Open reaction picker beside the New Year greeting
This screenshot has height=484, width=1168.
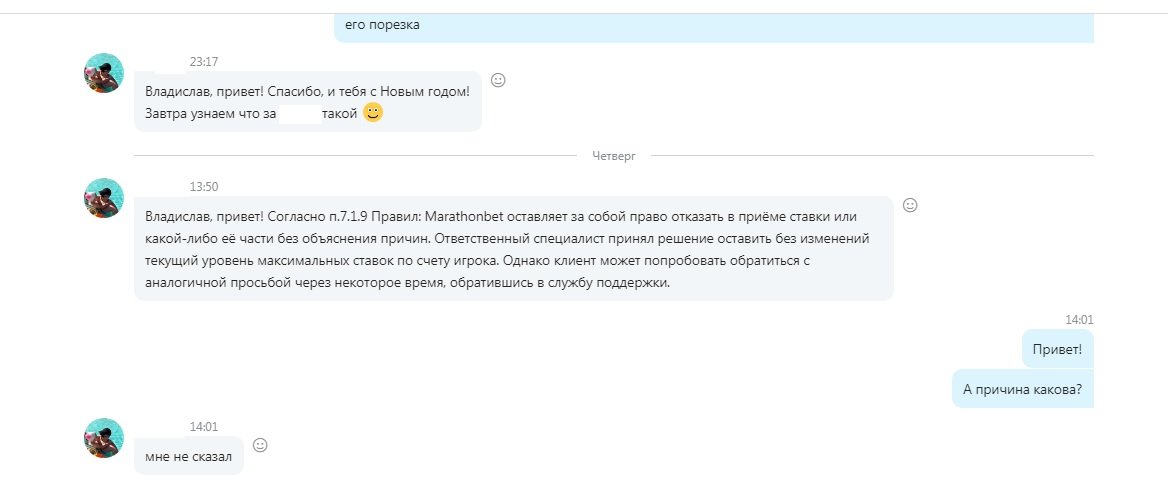pos(498,80)
